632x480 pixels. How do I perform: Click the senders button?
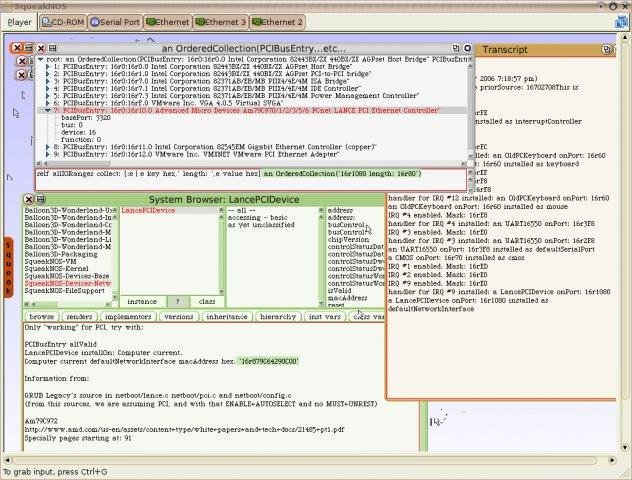tap(79, 317)
